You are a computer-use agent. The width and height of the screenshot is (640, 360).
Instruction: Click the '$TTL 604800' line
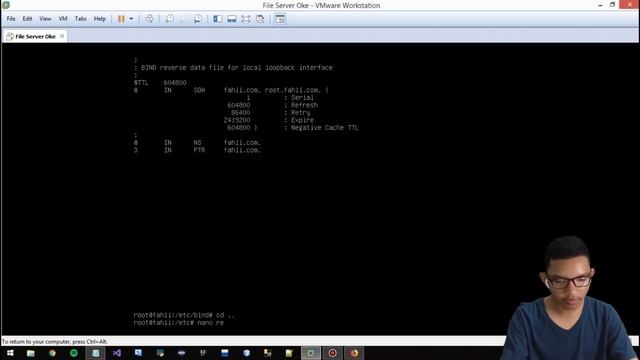160,83
